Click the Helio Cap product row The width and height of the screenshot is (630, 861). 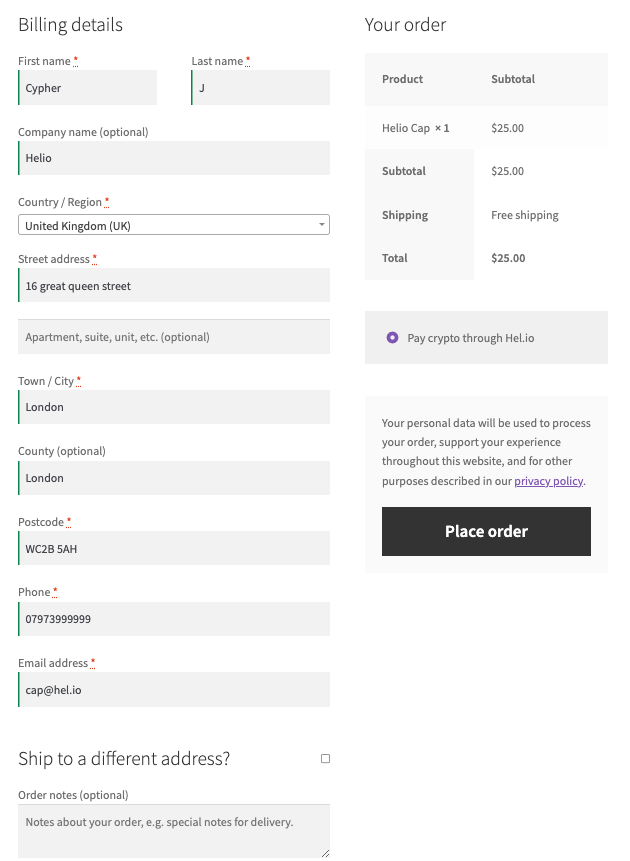486,128
